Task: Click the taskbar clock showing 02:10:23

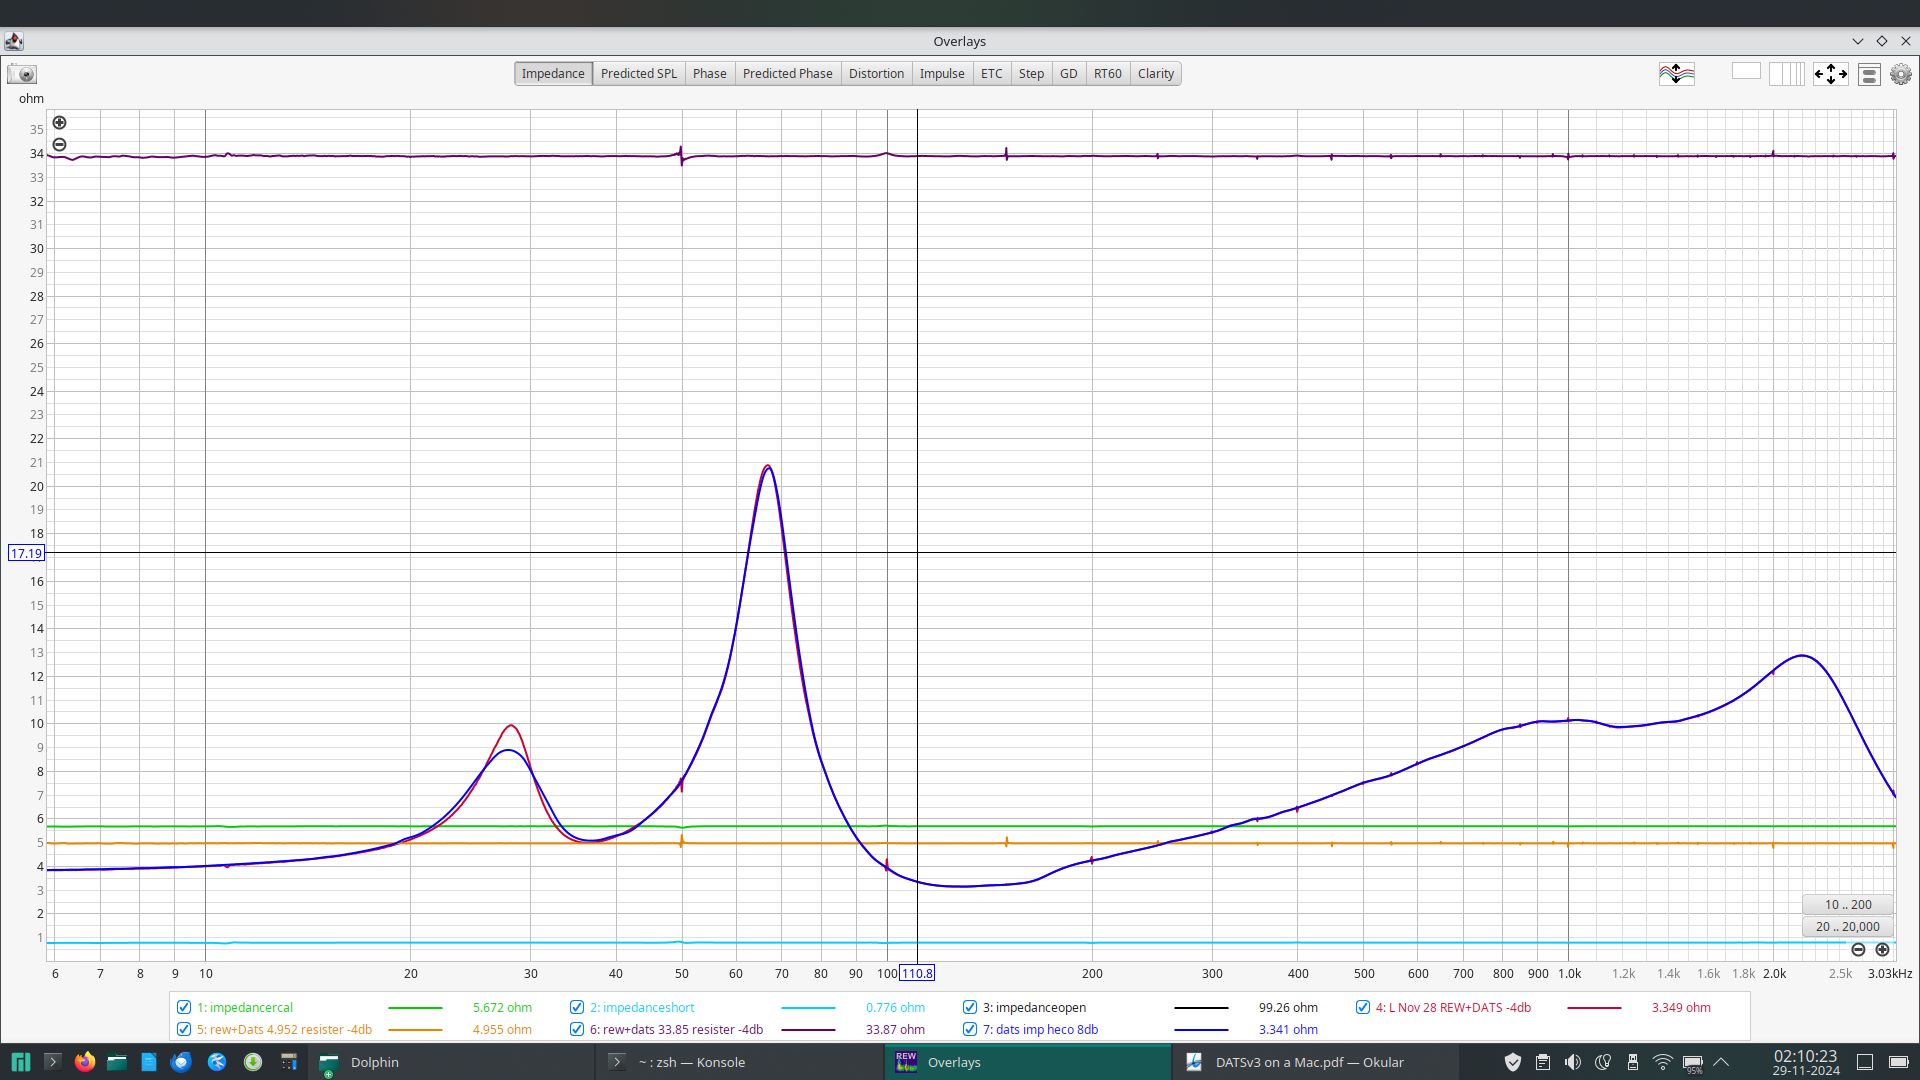Action: 1805,1062
